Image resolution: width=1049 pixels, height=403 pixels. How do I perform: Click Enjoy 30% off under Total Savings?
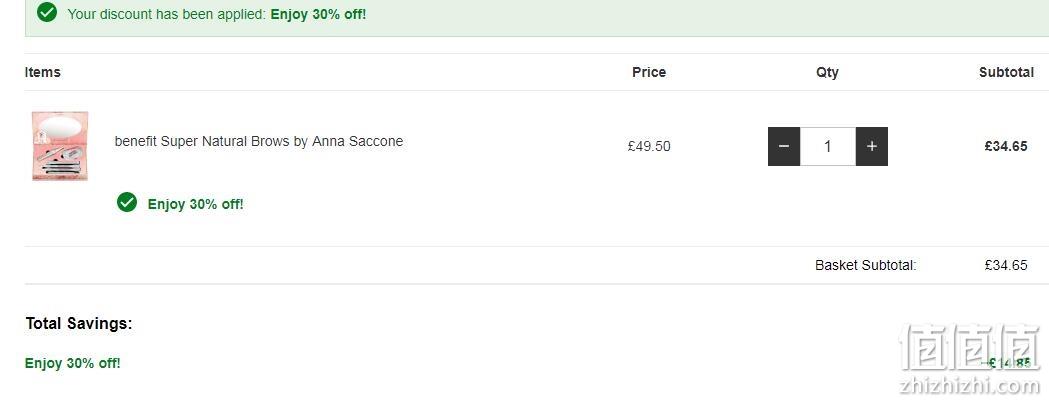coord(73,364)
